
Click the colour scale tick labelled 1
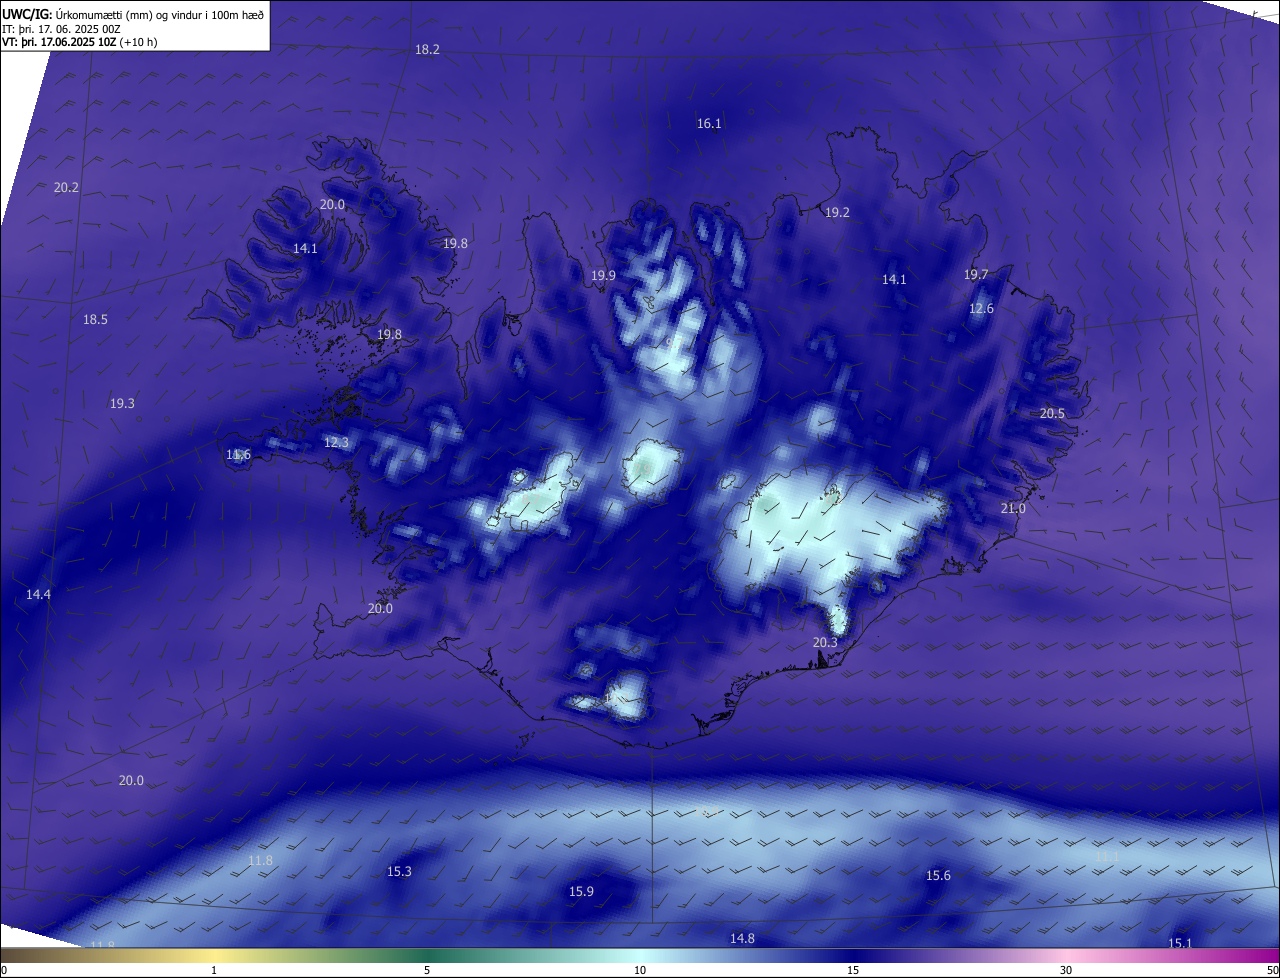pos(214,970)
